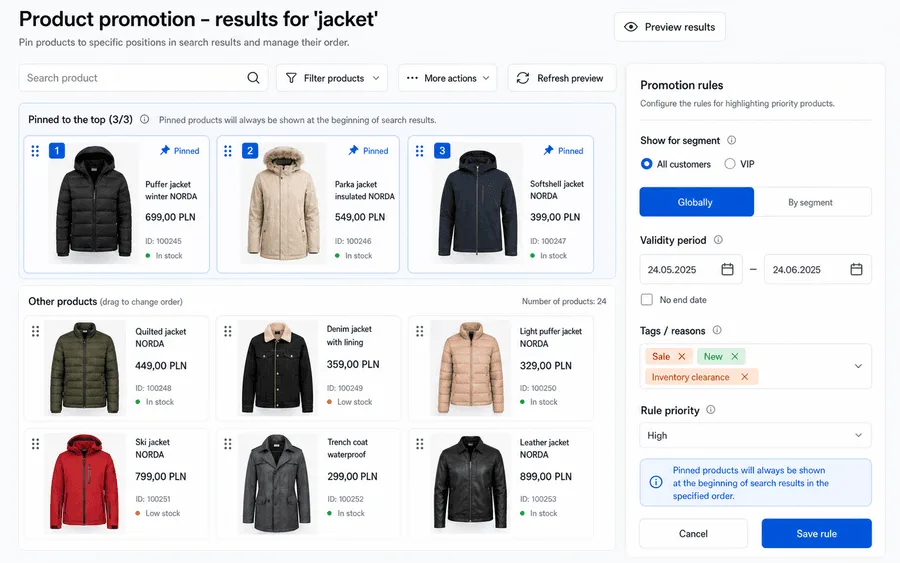Open Filter products dropdown
The image size is (900, 563).
click(332, 78)
